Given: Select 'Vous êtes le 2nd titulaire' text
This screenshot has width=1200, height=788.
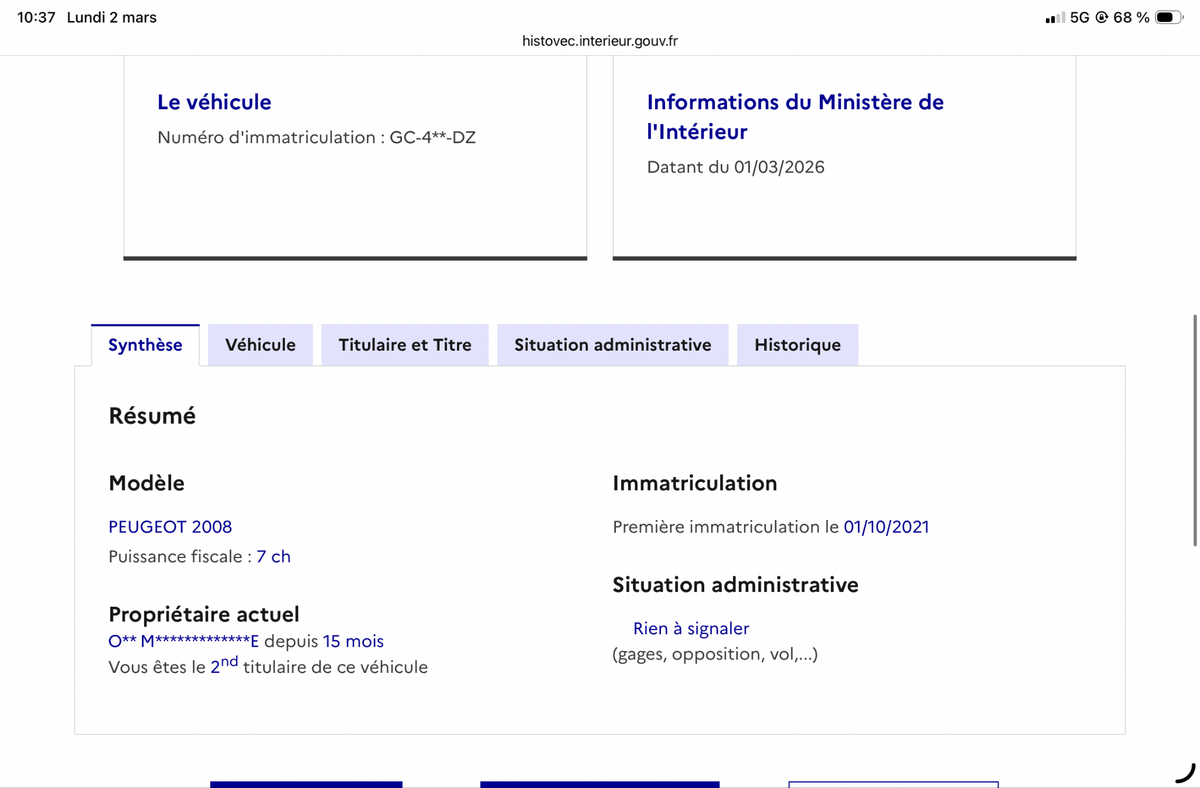Looking at the screenshot, I should click(x=268, y=665).
